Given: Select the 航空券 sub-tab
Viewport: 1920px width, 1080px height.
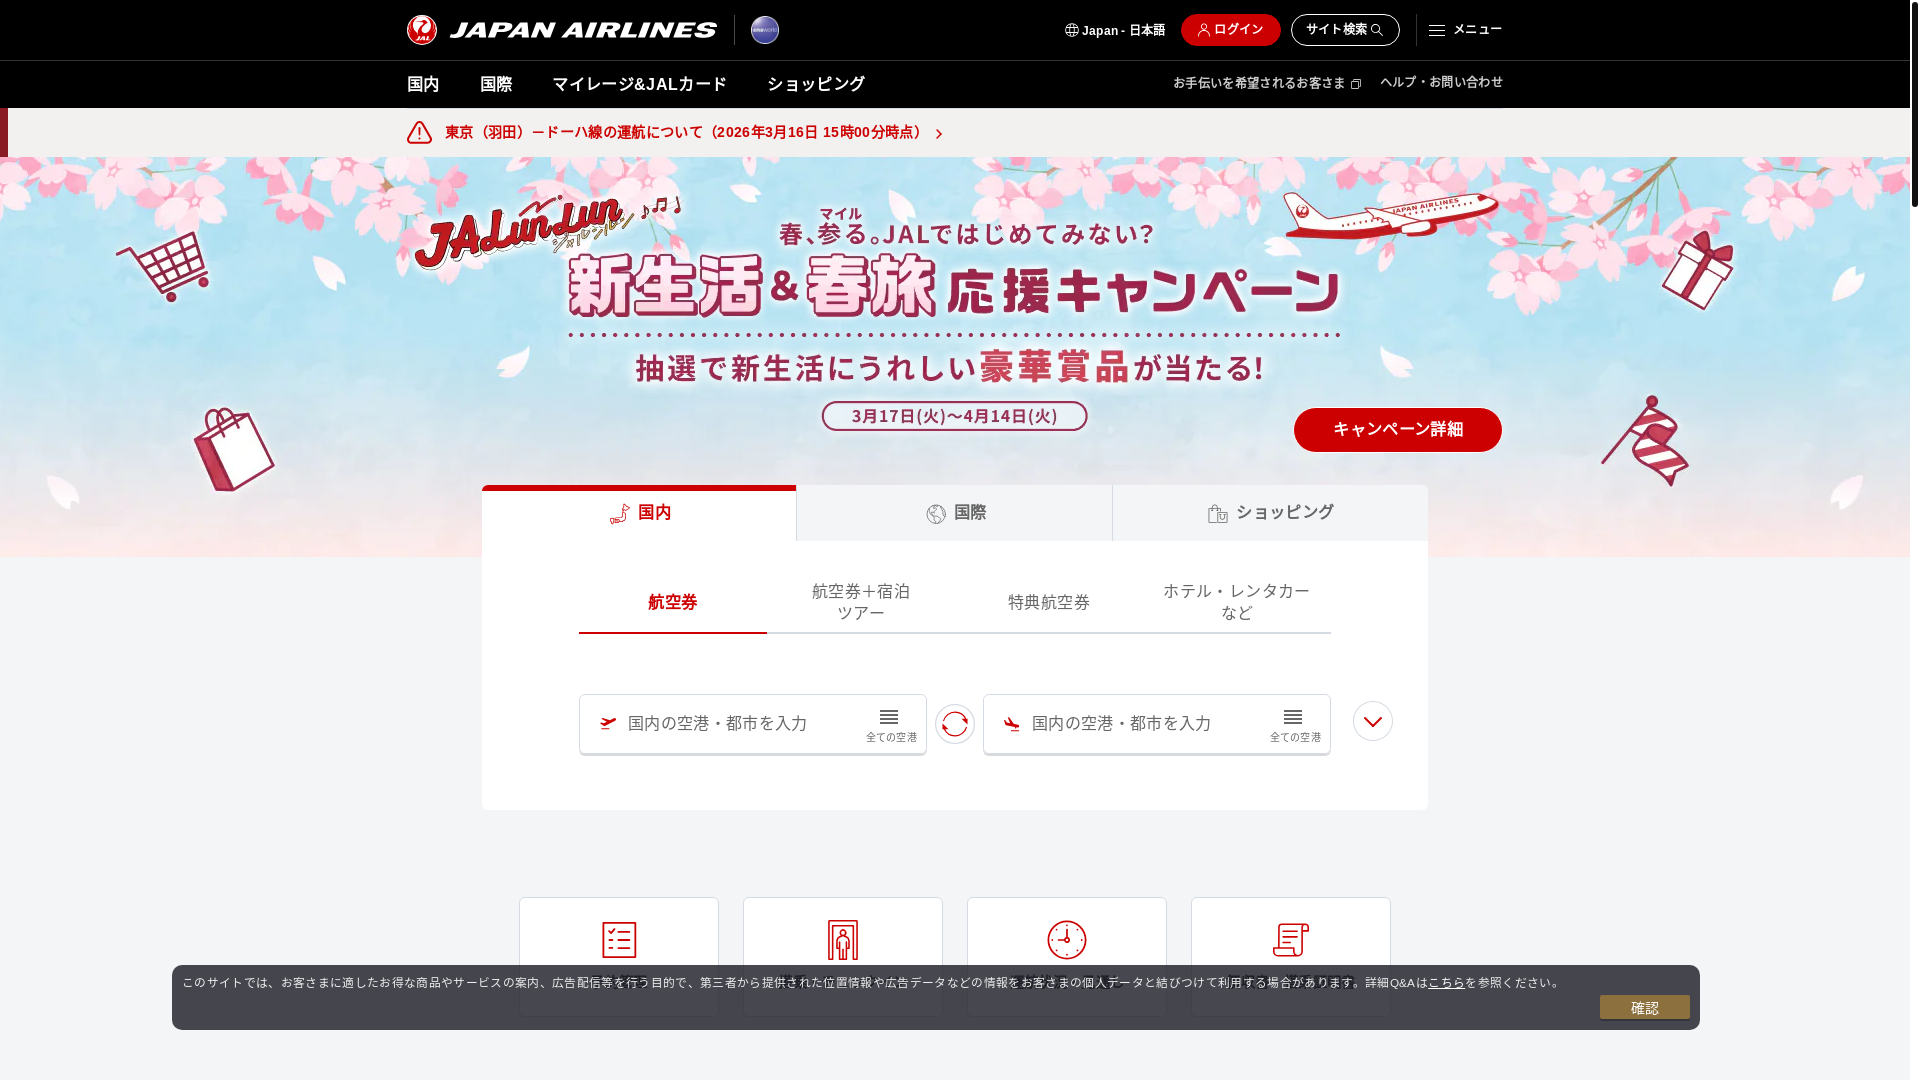Looking at the screenshot, I should [x=673, y=602].
